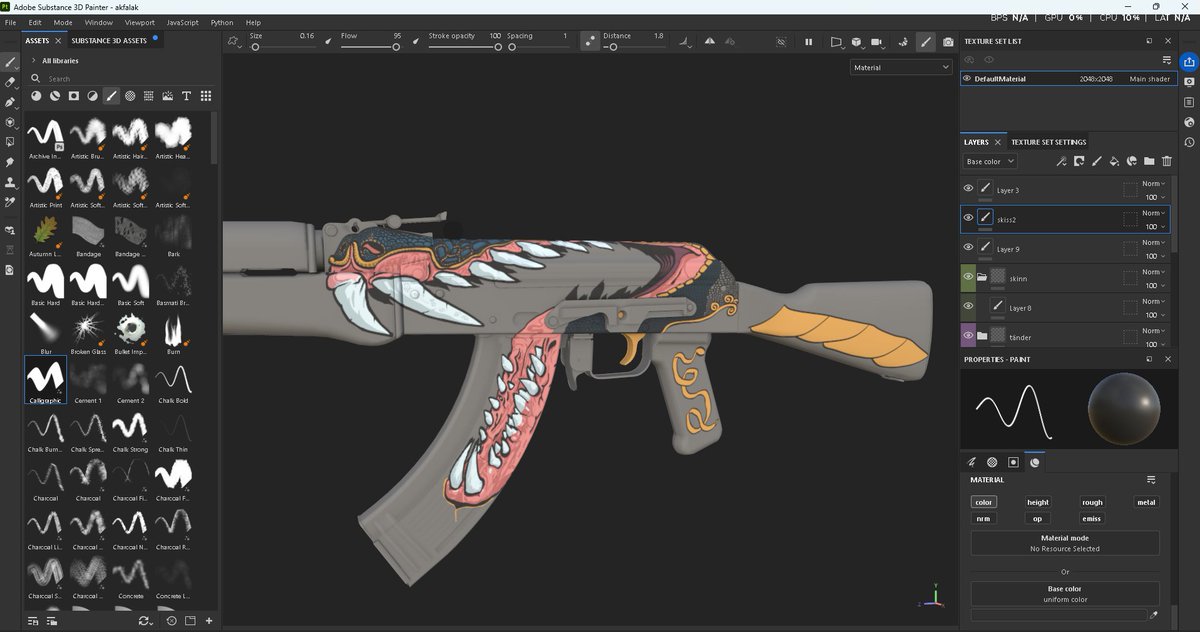
Task: Toggle the metal channel button
Action: (1146, 502)
